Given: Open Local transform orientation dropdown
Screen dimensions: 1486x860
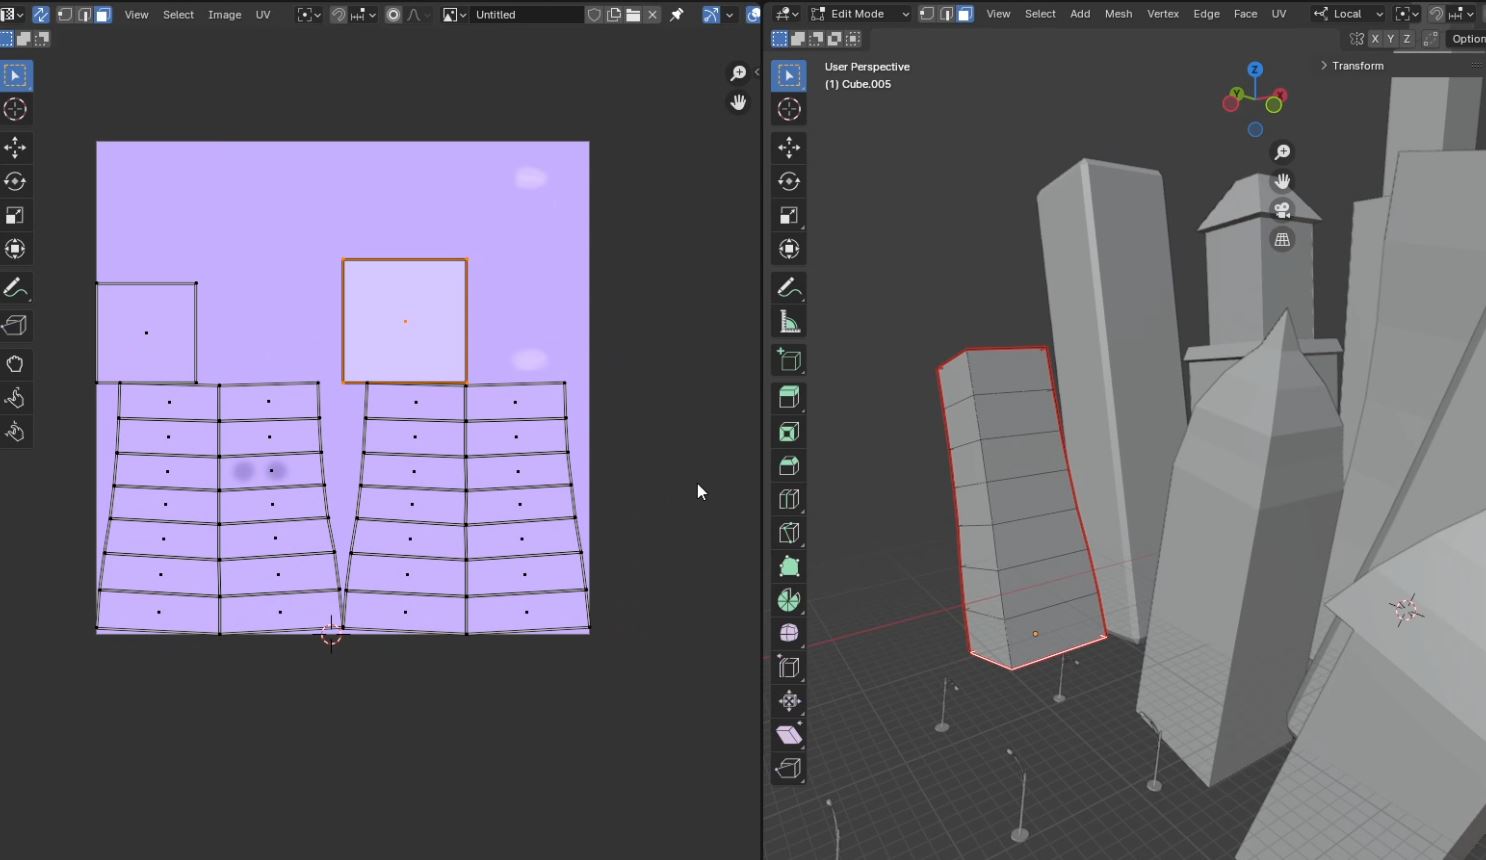Looking at the screenshot, I should (x=1348, y=14).
